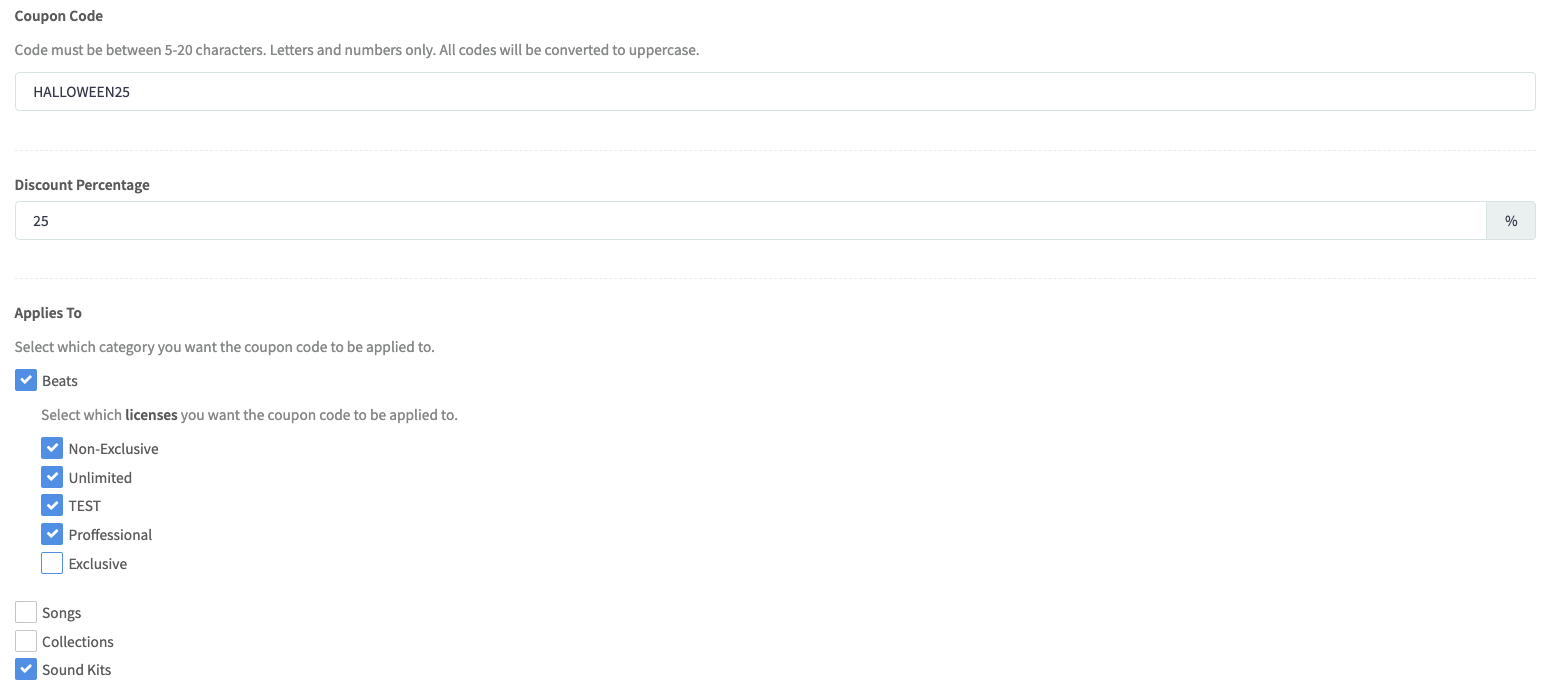Click the 'Select which category' description text
The image size is (1551, 688).
click(x=225, y=347)
